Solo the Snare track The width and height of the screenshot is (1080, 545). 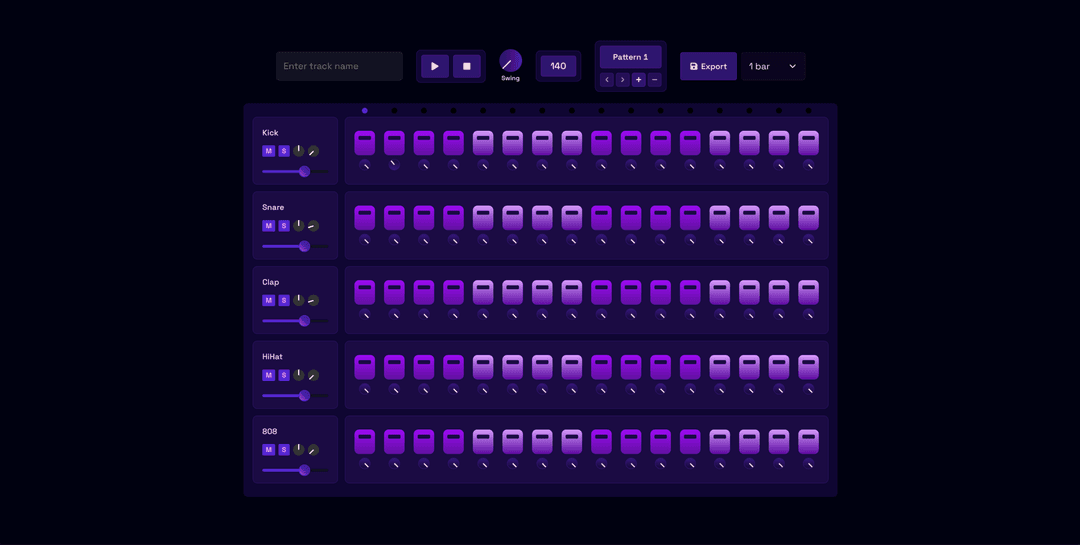(x=284, y=226)
